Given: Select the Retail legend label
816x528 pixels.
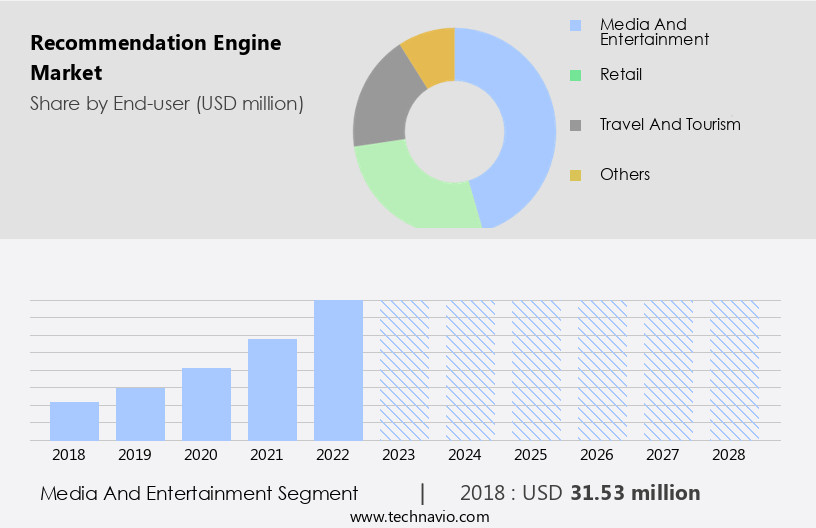Looking at the screenshot, I should [x=620, y=75].
